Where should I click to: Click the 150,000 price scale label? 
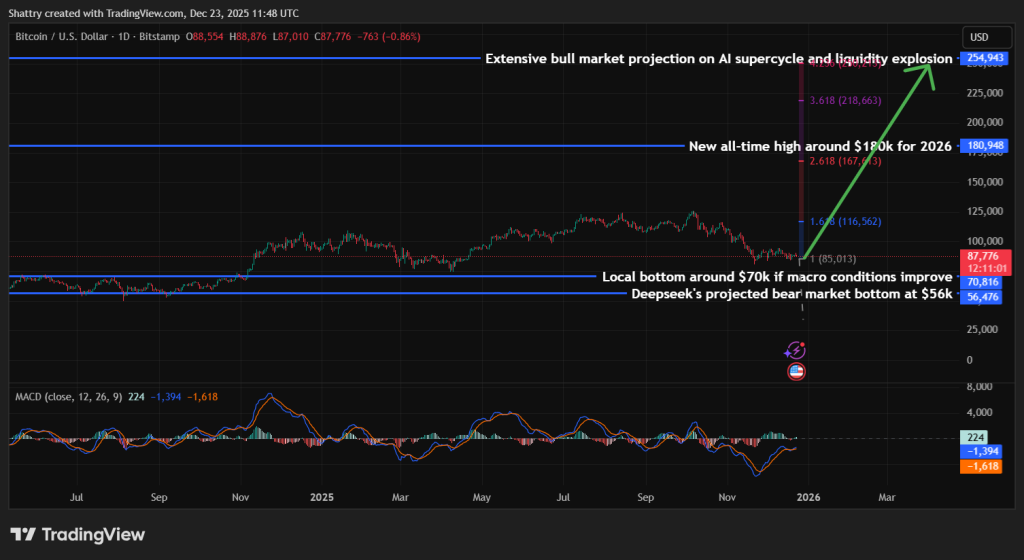coord(985,182)
